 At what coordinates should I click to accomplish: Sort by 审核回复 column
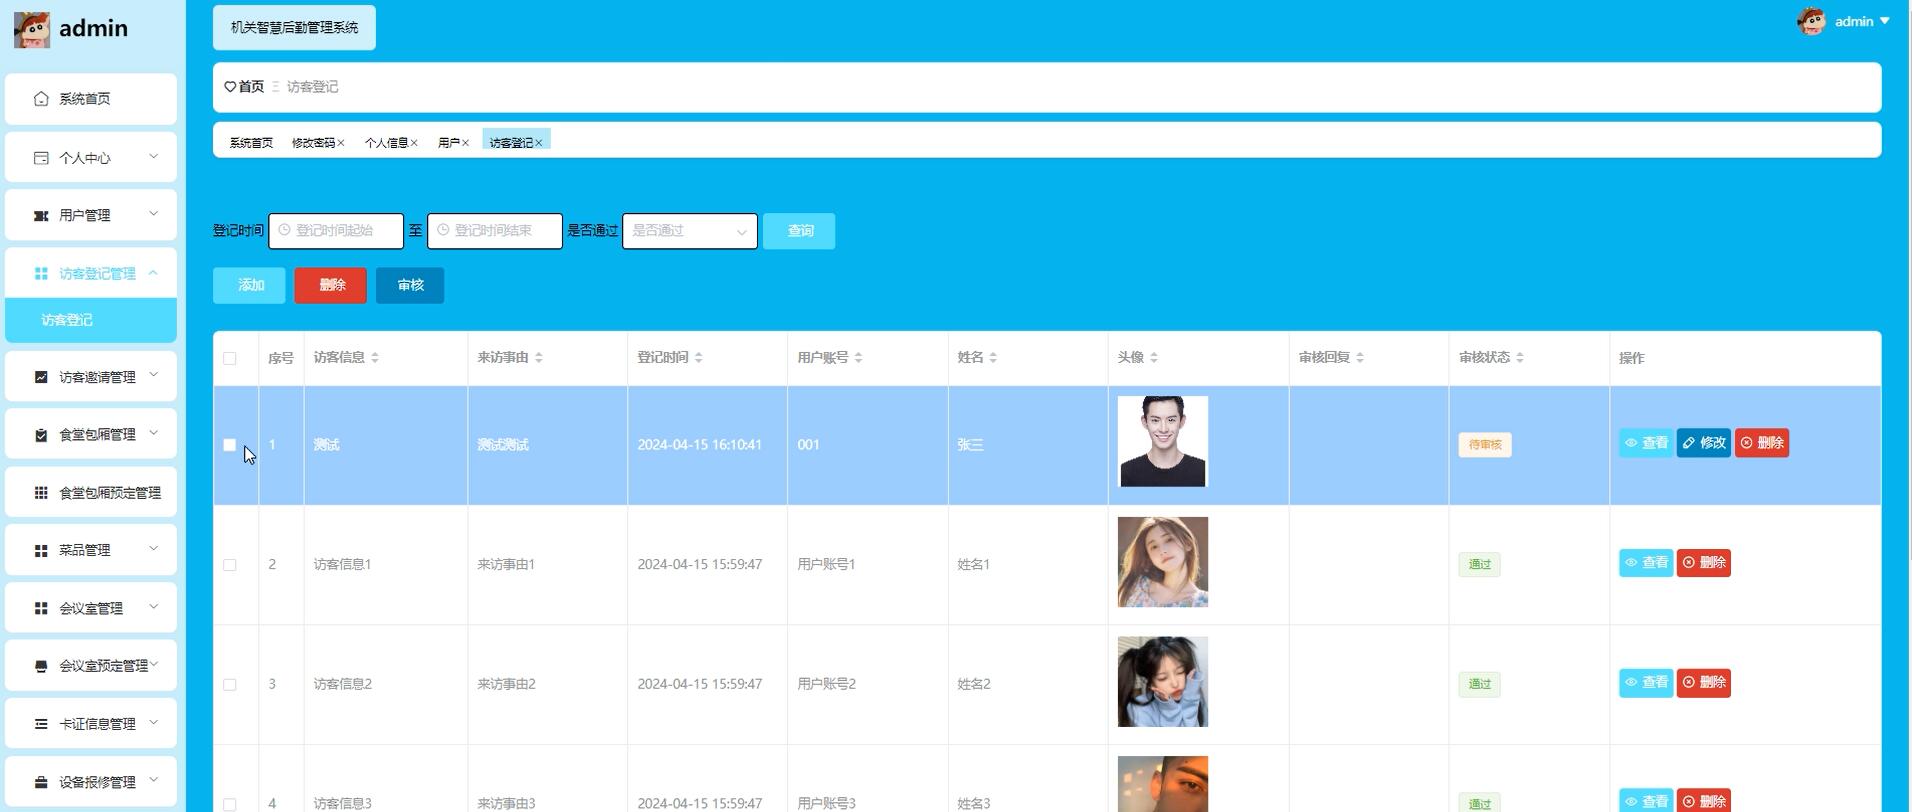tap(1360, 358)
